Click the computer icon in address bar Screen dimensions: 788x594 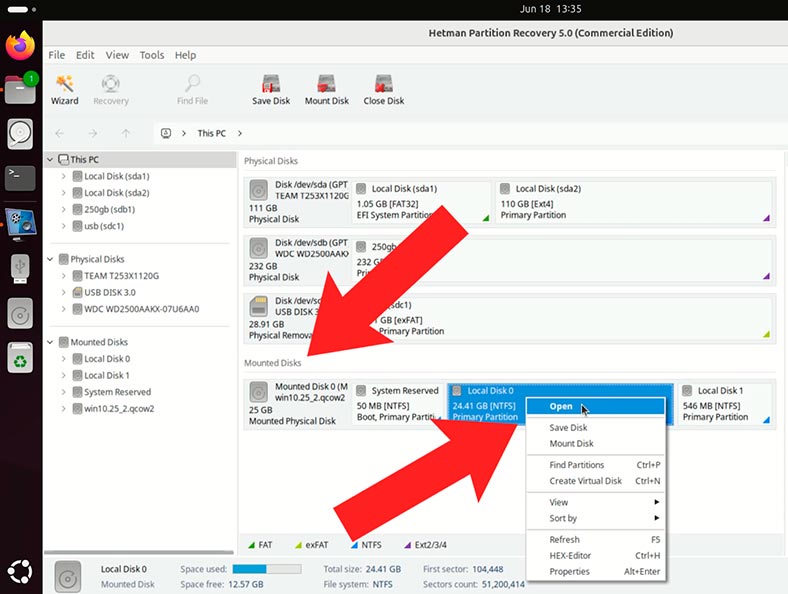pyautogui.click(x=166, y=133)
